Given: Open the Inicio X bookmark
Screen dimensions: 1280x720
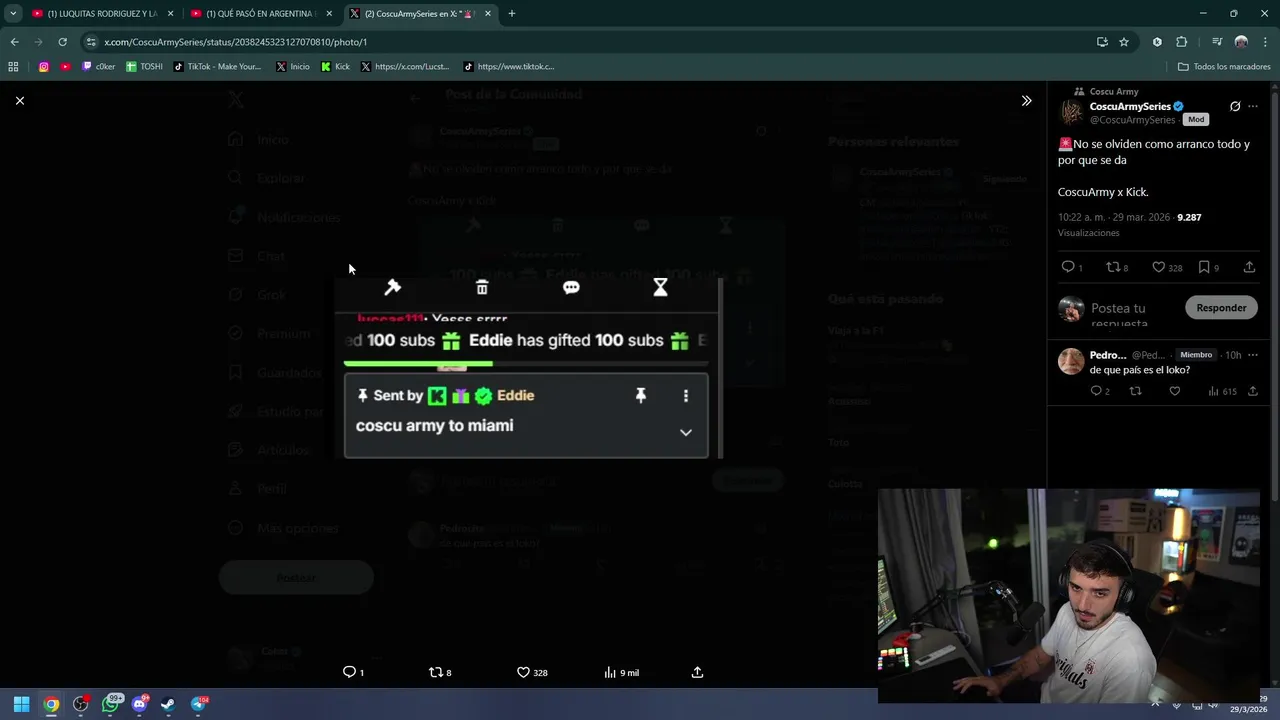Looking at the screenshot, I should tap(293, 67).
